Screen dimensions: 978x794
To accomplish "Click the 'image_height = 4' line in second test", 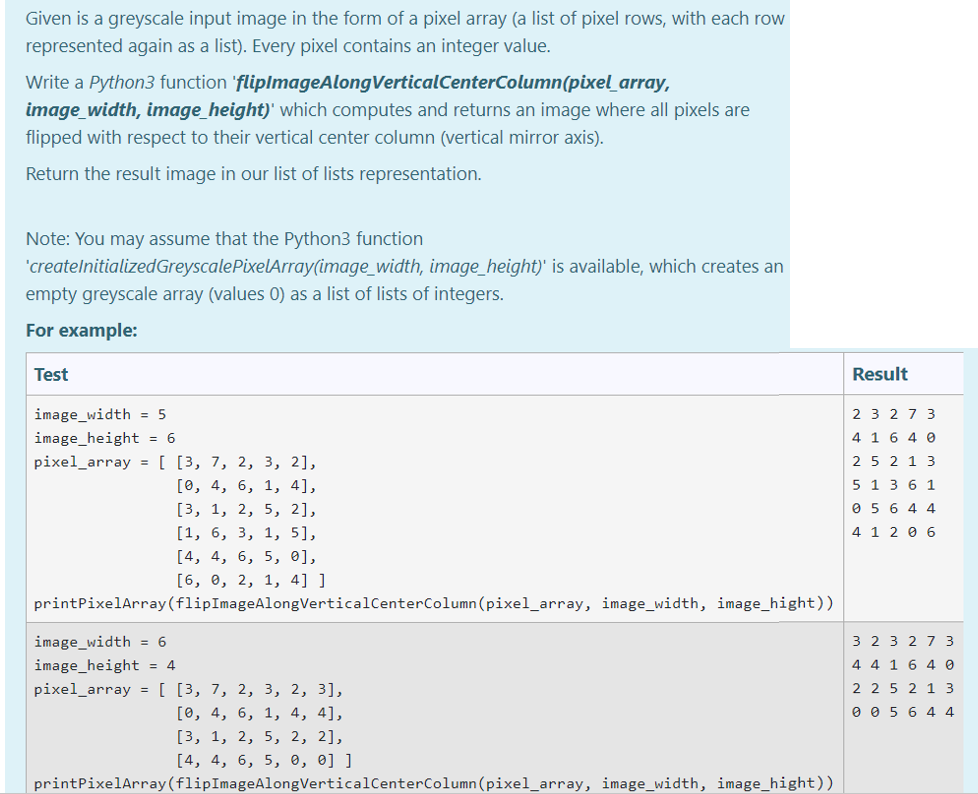I will 102,665.
